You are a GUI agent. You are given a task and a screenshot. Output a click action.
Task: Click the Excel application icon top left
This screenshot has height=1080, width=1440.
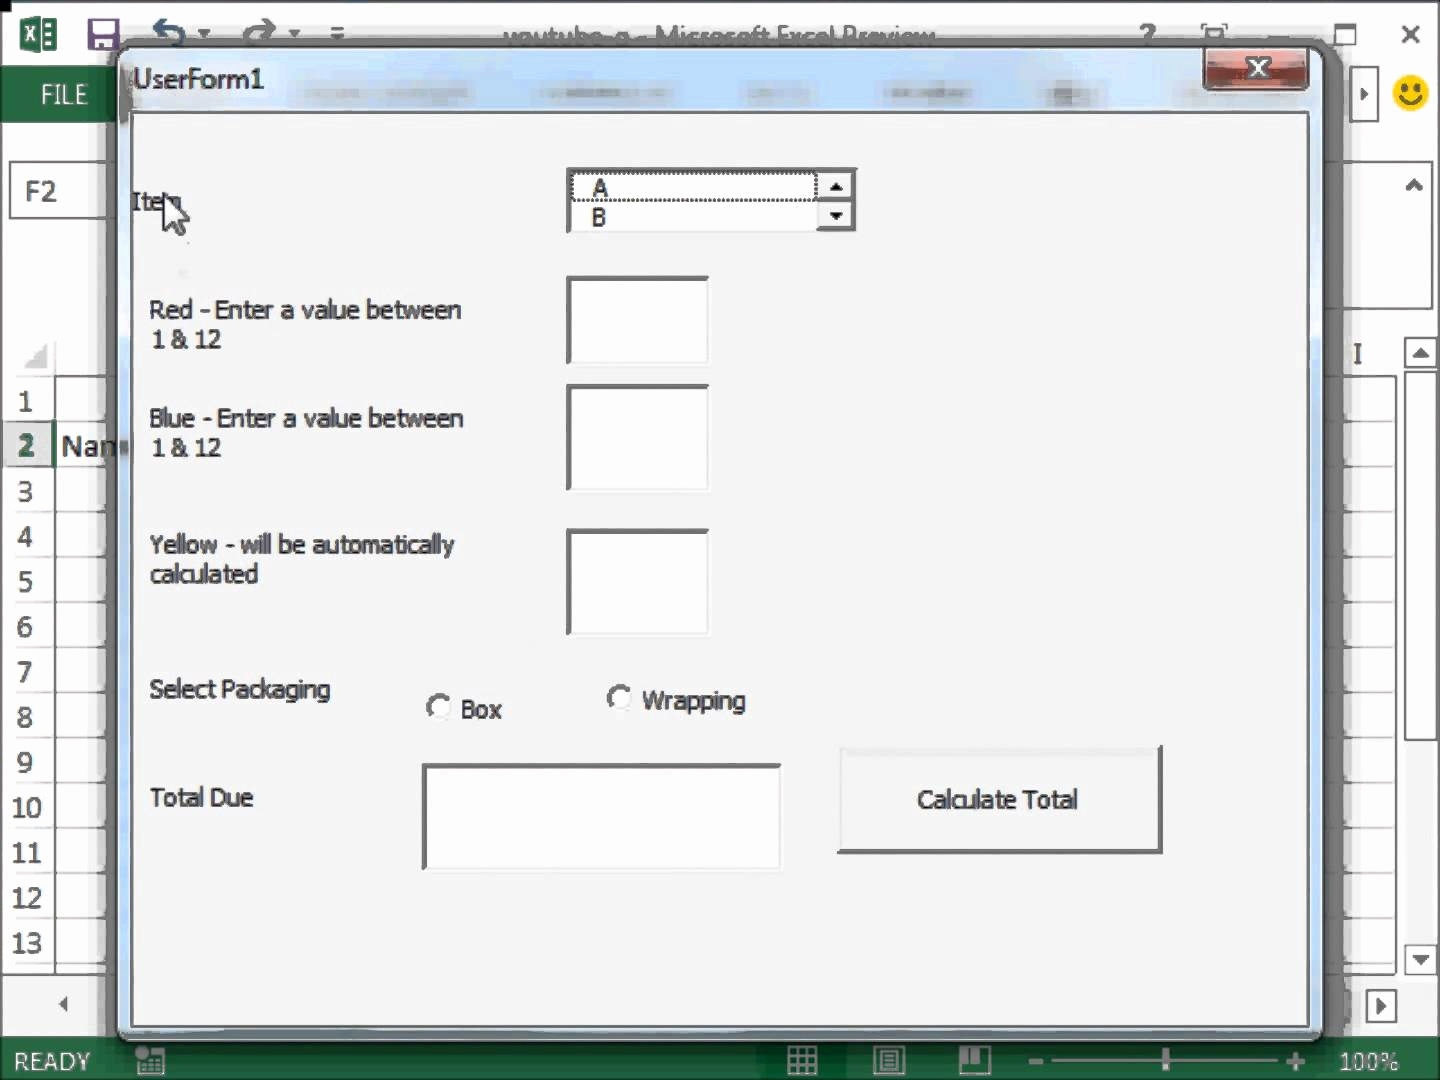pyautogui.click(x=36, y=33)
